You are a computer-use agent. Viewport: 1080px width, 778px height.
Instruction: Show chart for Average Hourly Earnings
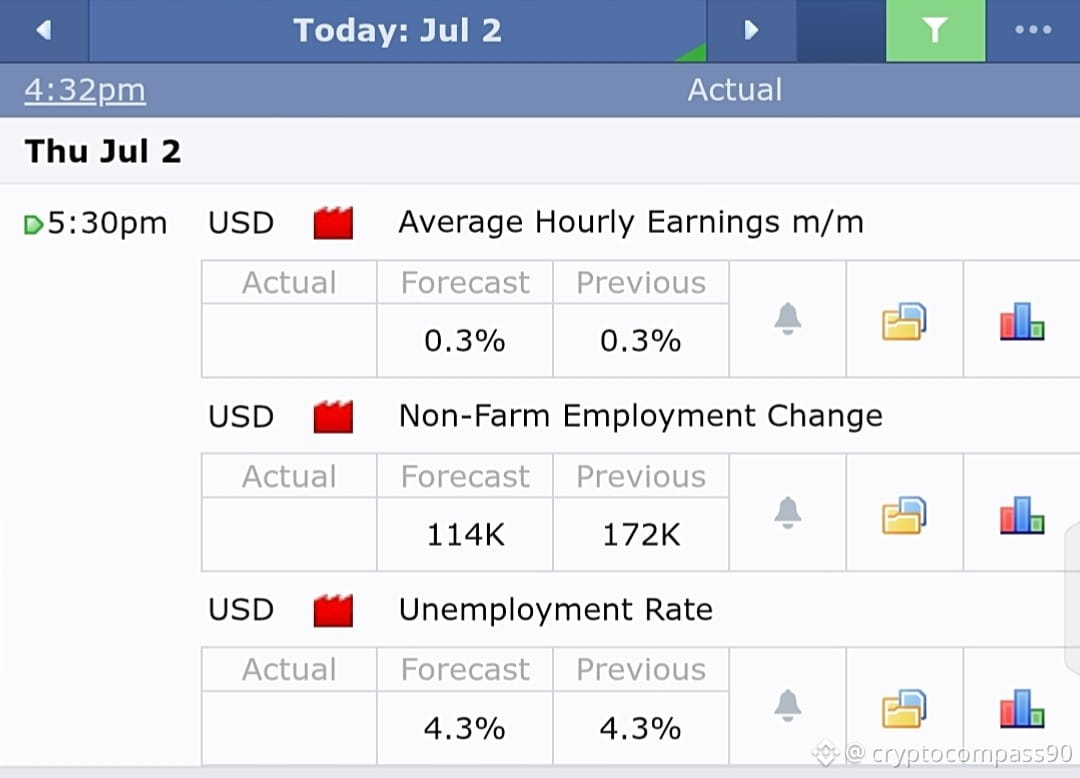[1021, 321]
